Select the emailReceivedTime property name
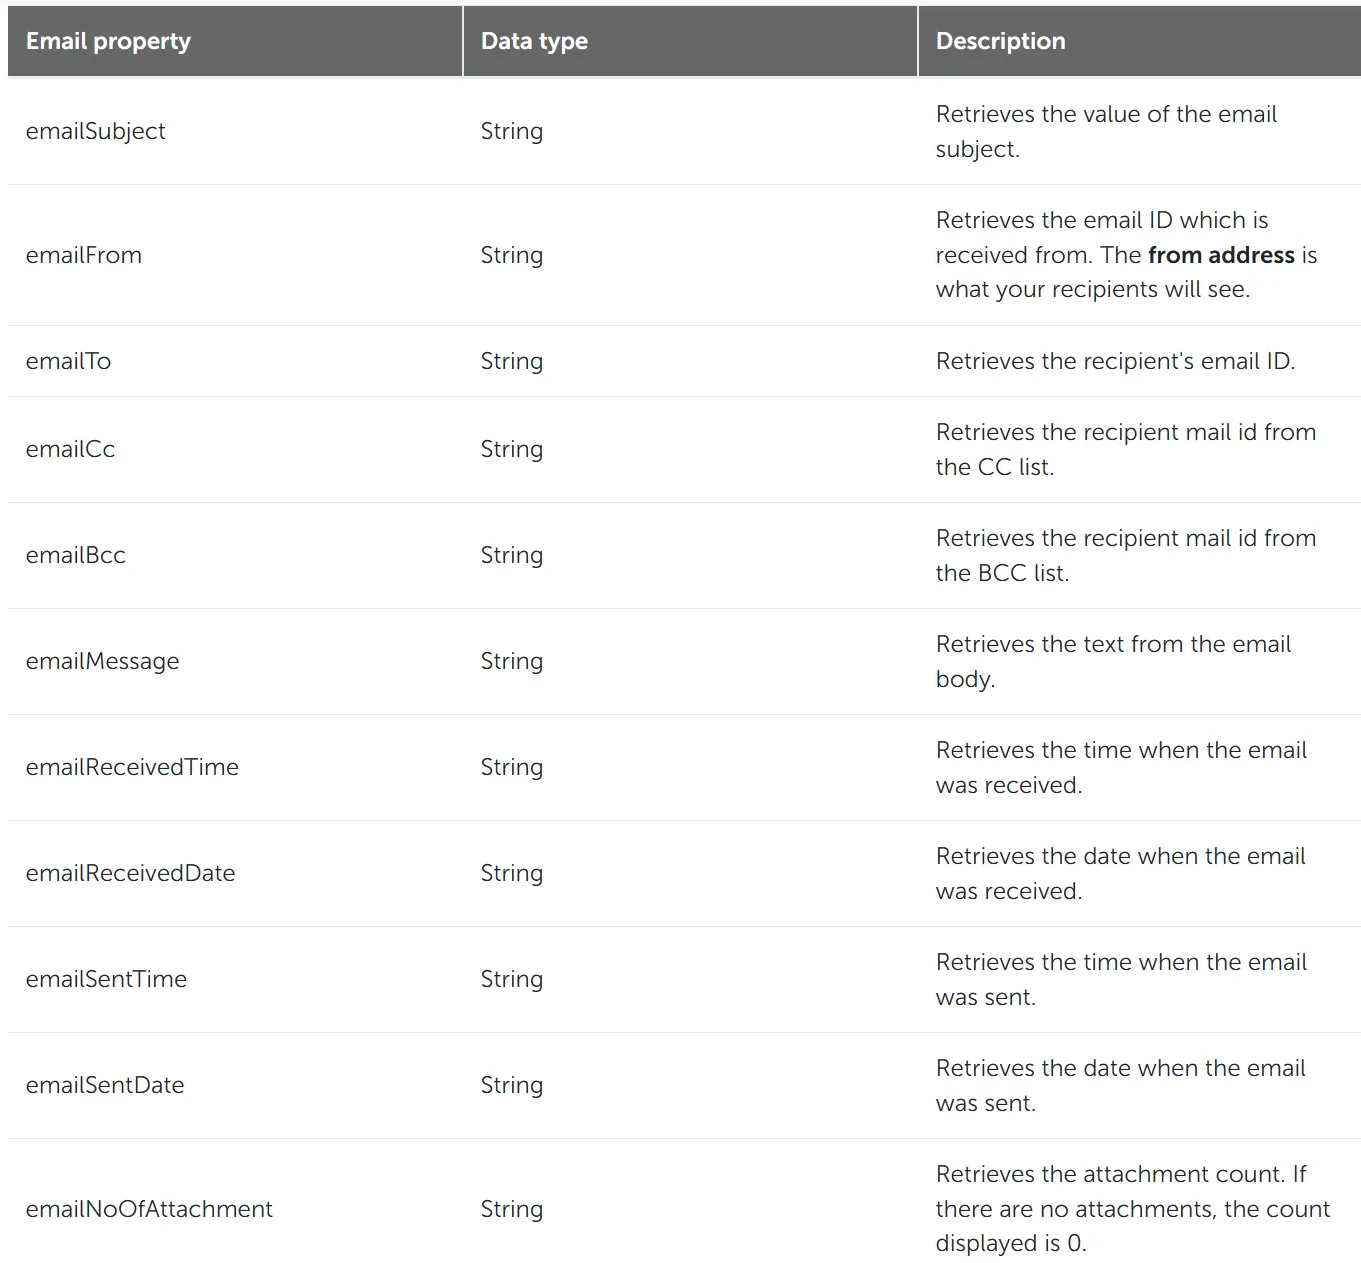Viewport: 1361px width, 1263px height. [x=132, y=767]
